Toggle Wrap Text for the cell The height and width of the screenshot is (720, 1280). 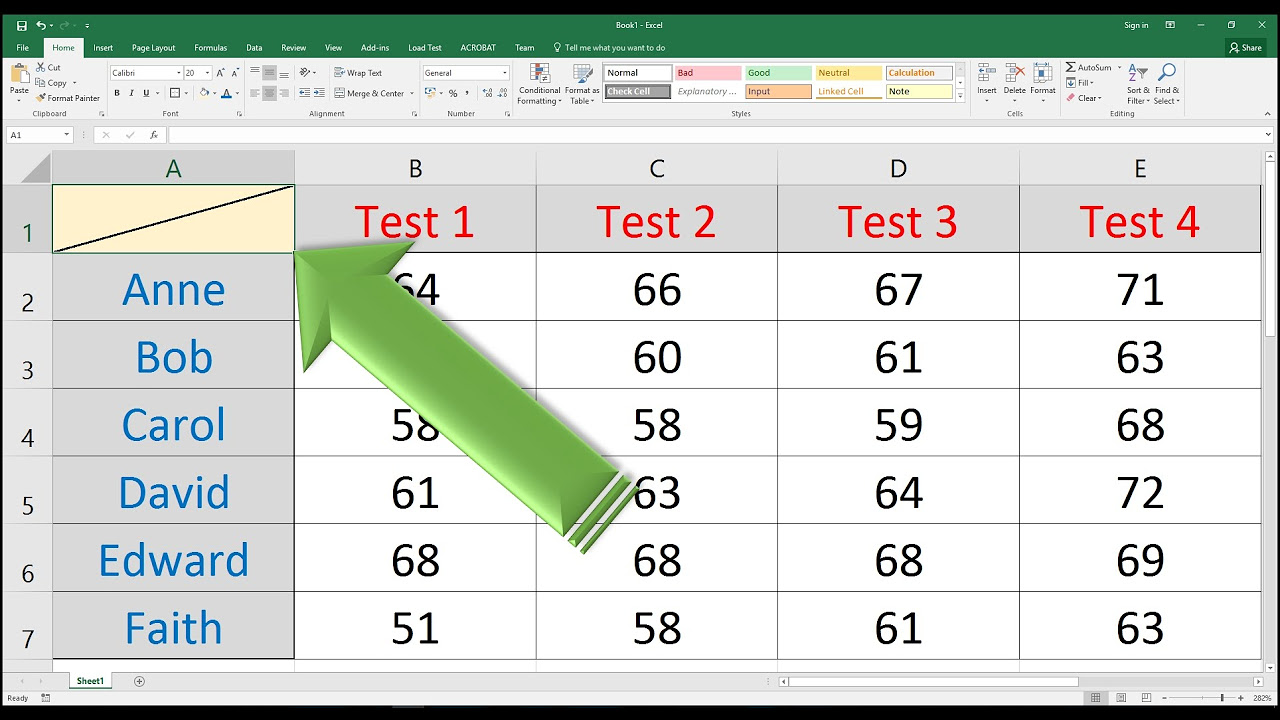[x=357, y=73]
